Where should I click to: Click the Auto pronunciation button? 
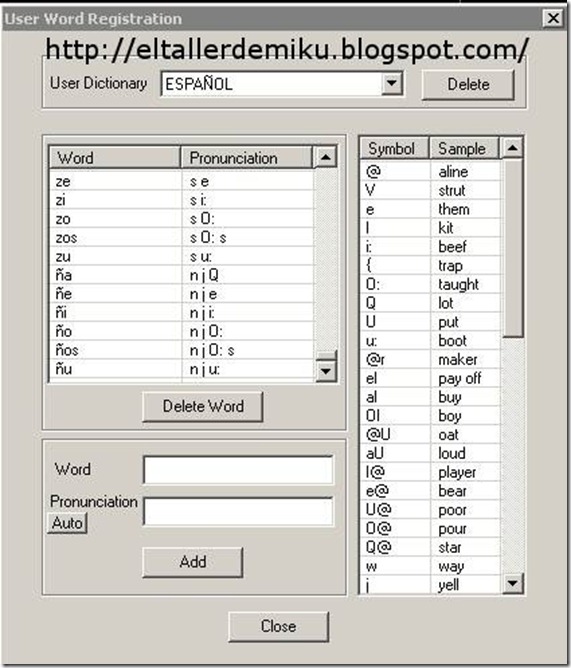click(x=67, y=523)
